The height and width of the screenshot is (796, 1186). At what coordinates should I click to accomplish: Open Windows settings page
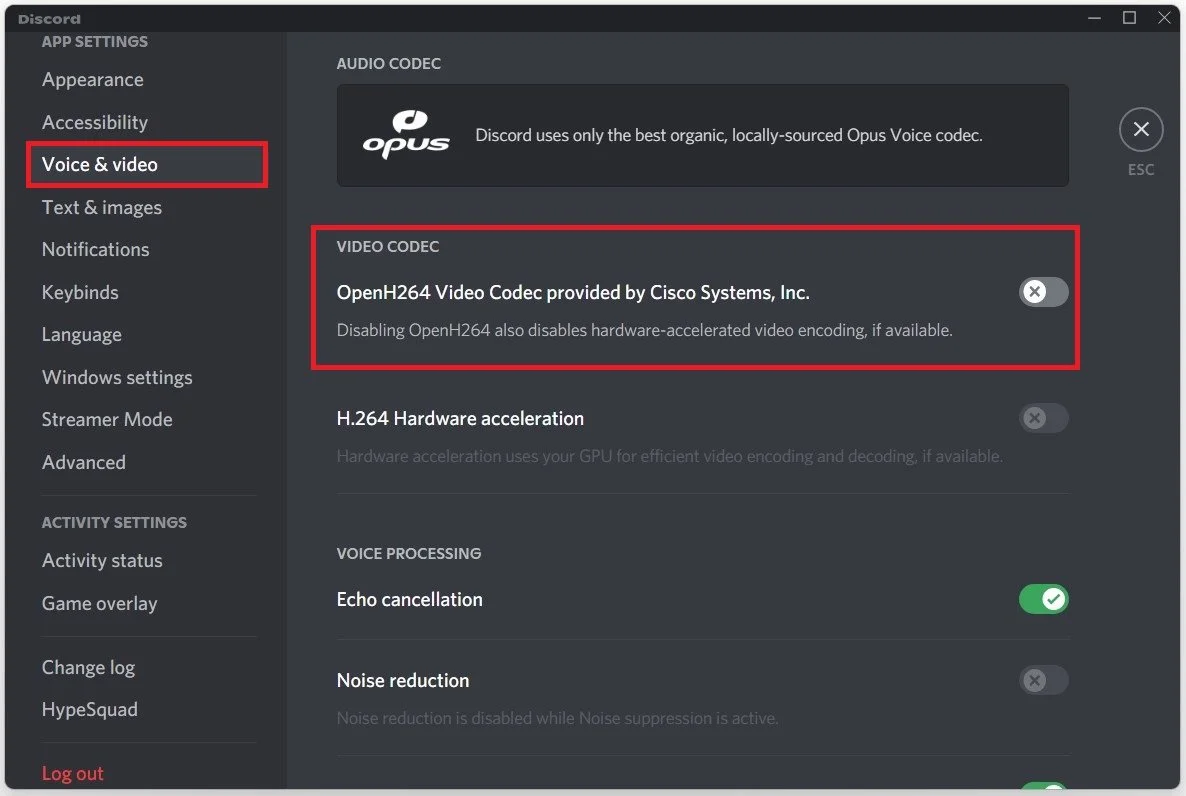tap(117, 377)
